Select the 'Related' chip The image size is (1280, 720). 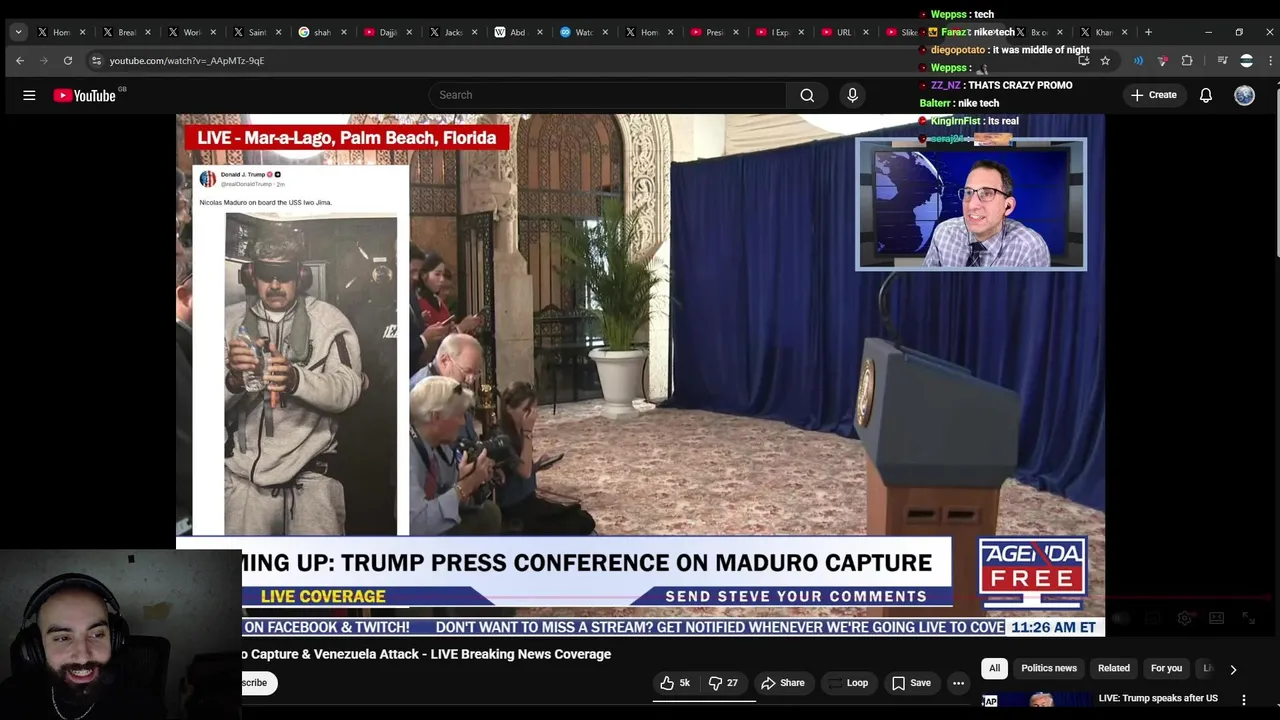pos(1114,668)
